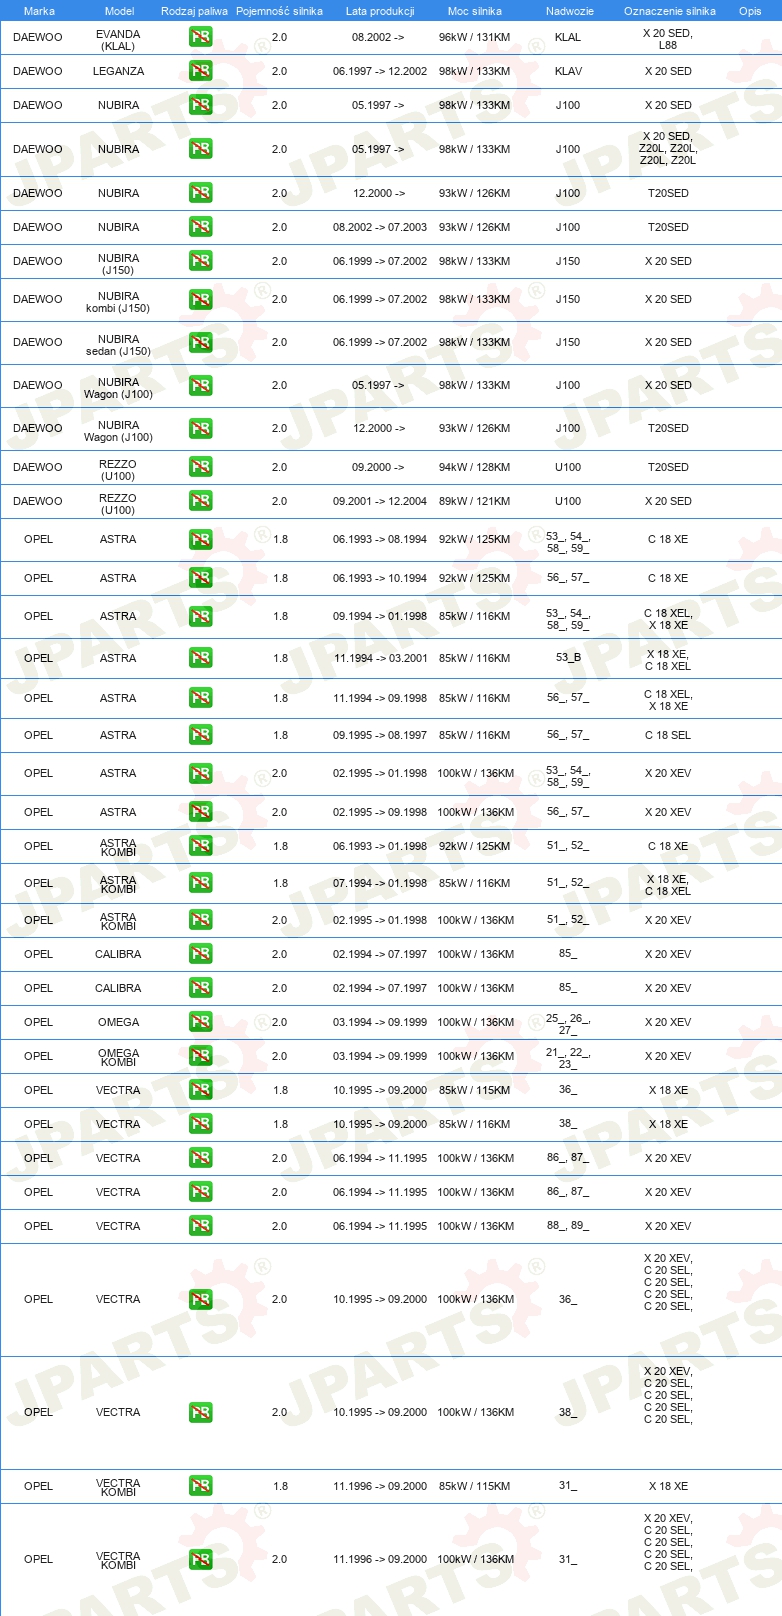Click fuel icon for Astra Kombi 06.1993 -> 01.1998

pos(200,846)
